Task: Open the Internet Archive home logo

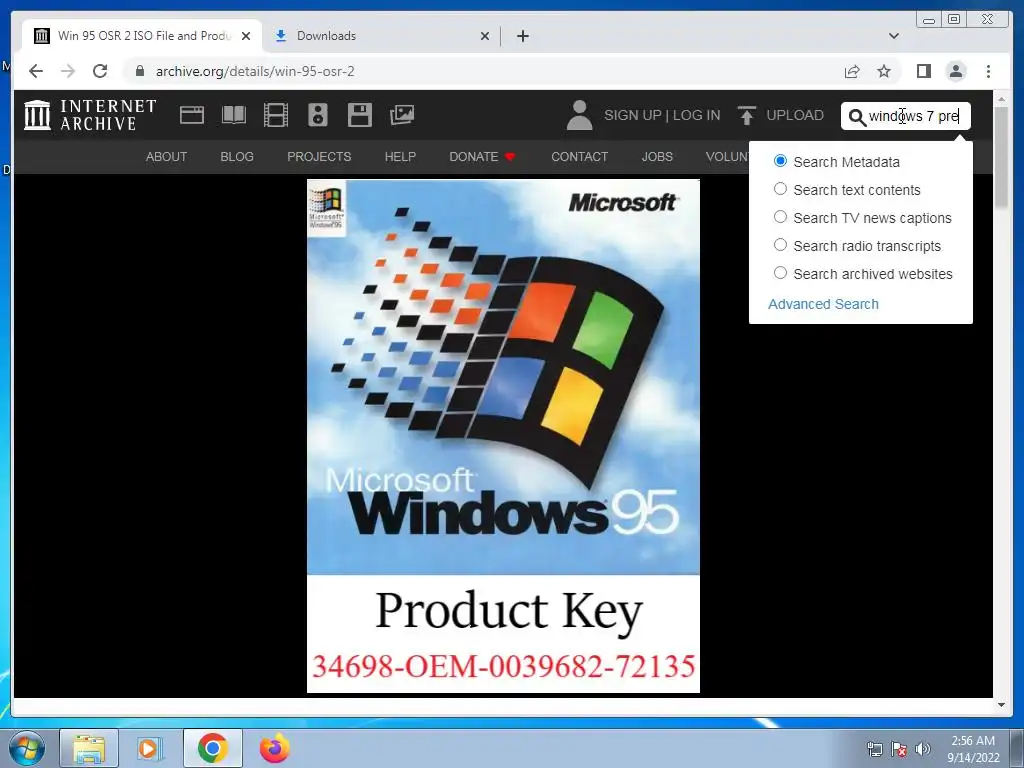Action: tap(90, 115)
